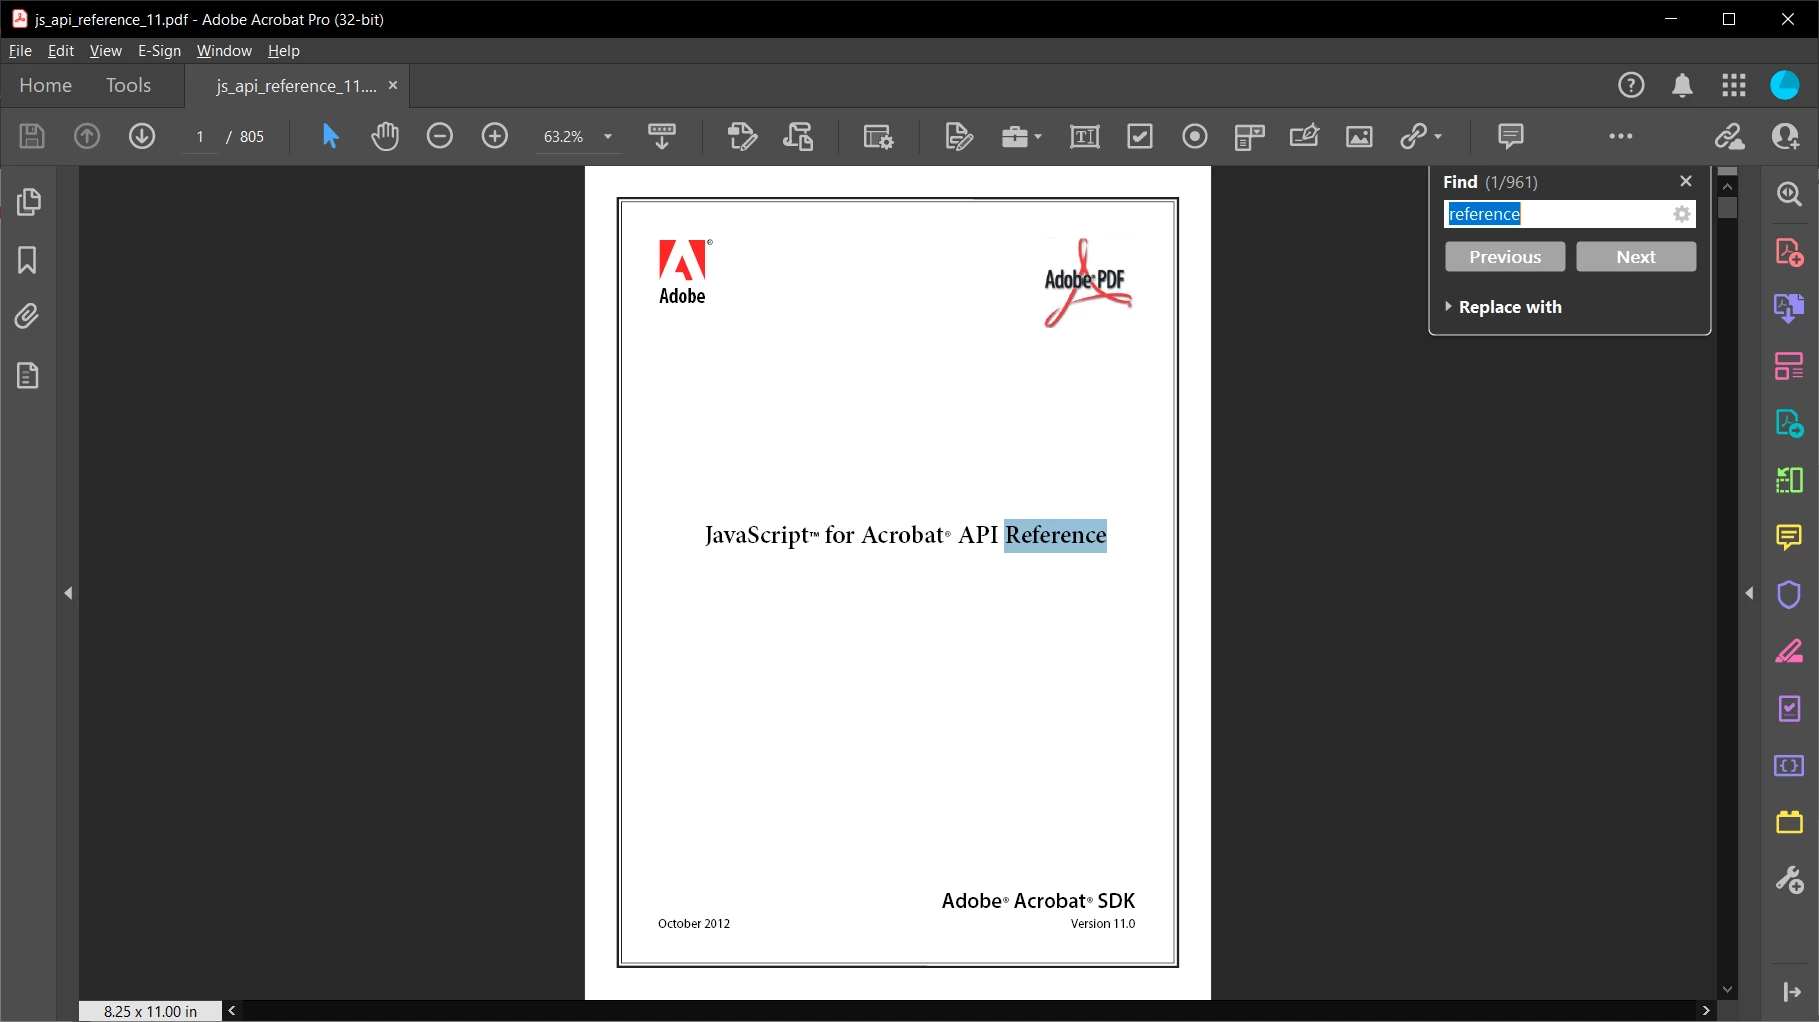Close the Find panel
Viewport: 1819px width, 1022px height.
[1686, 181]
